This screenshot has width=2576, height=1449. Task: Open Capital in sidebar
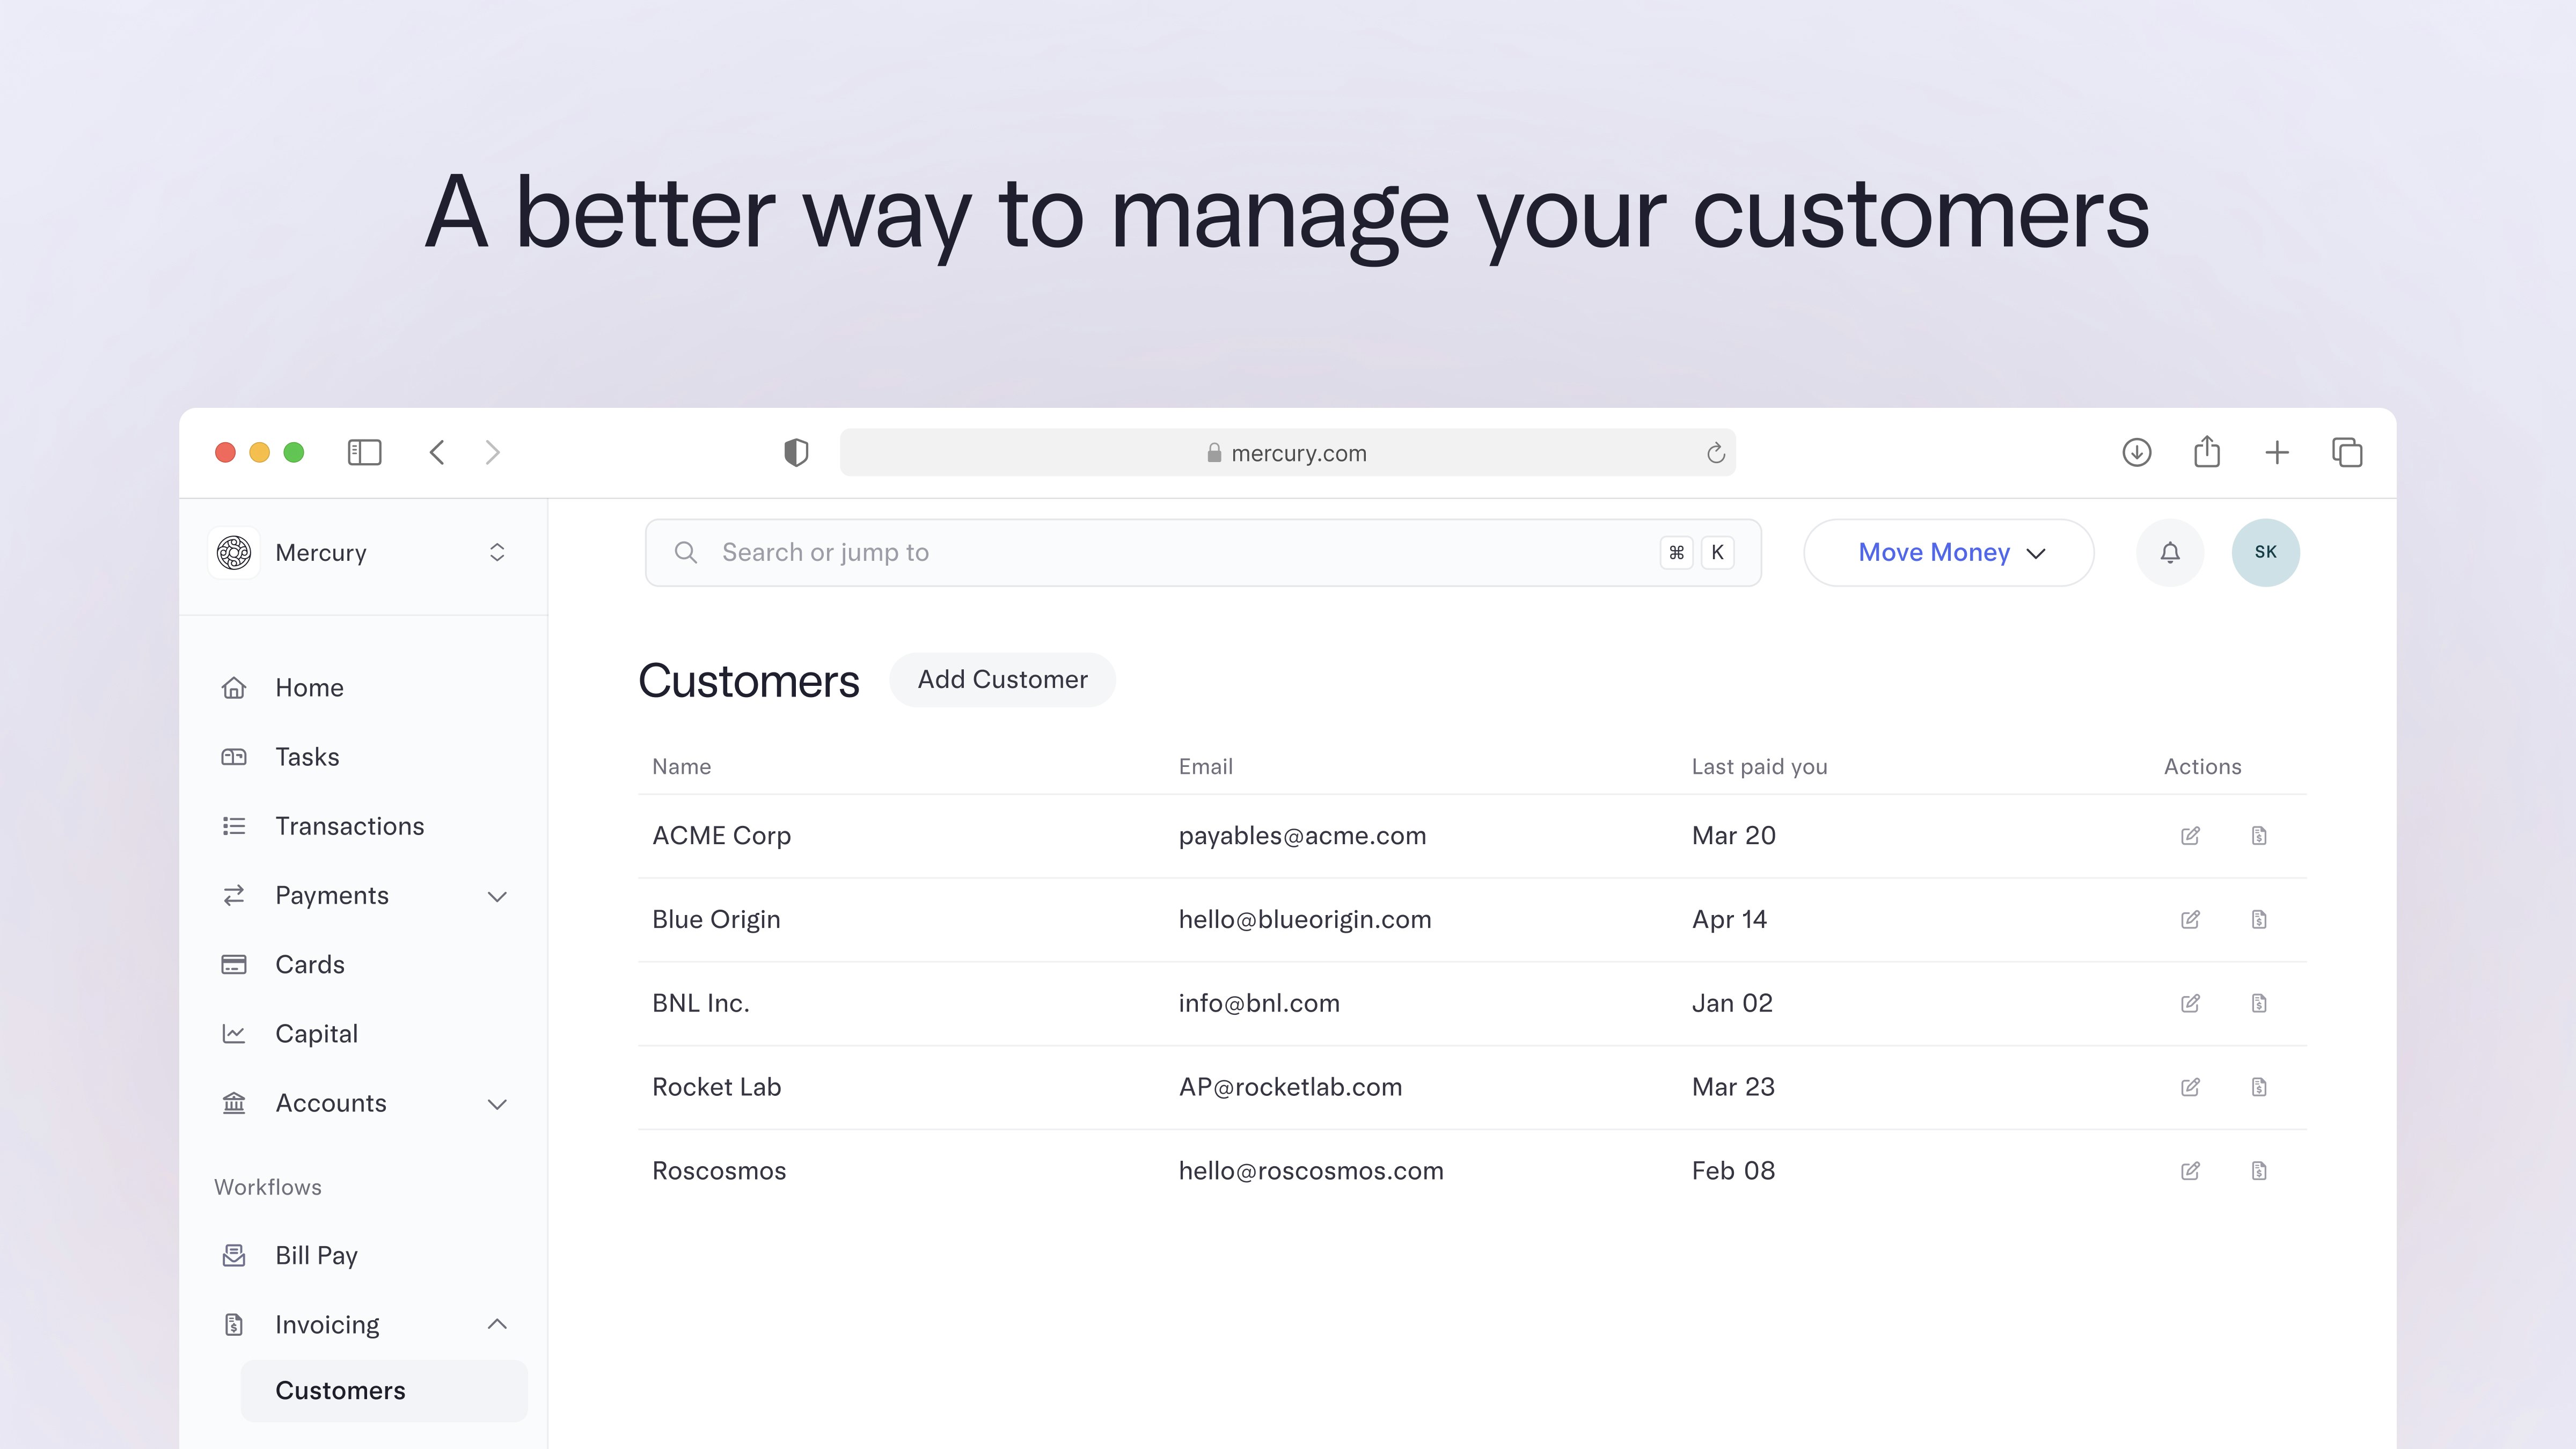(316, 1034)
